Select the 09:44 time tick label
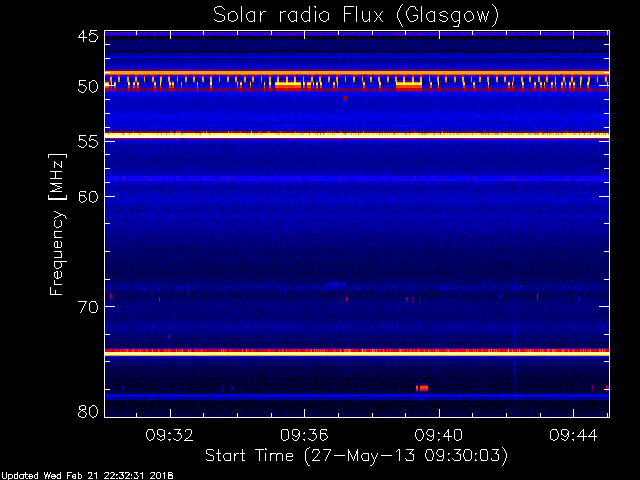The width and height of the screenshot is (640, 480). coord(573,435)
